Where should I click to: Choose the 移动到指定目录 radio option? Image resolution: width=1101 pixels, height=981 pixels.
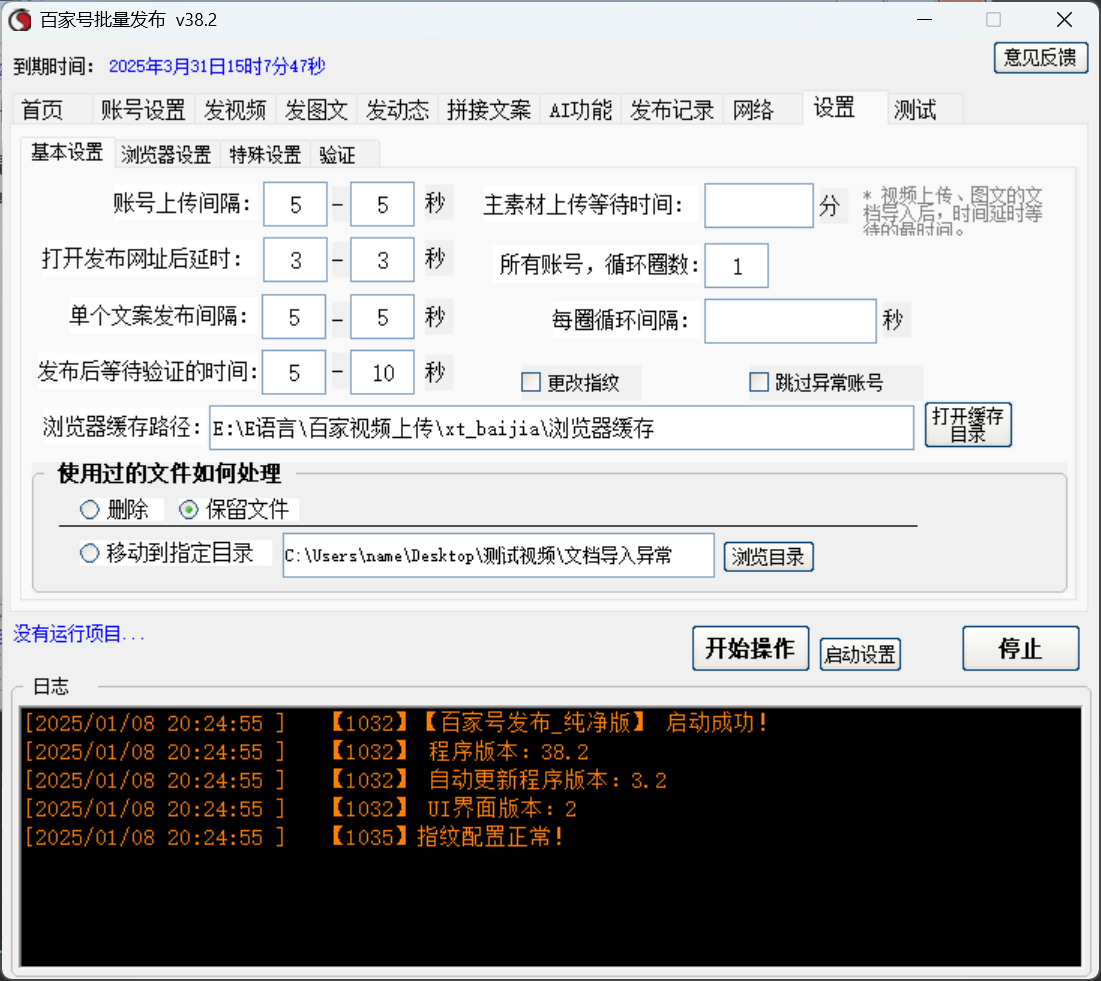[x=89, y=553]
